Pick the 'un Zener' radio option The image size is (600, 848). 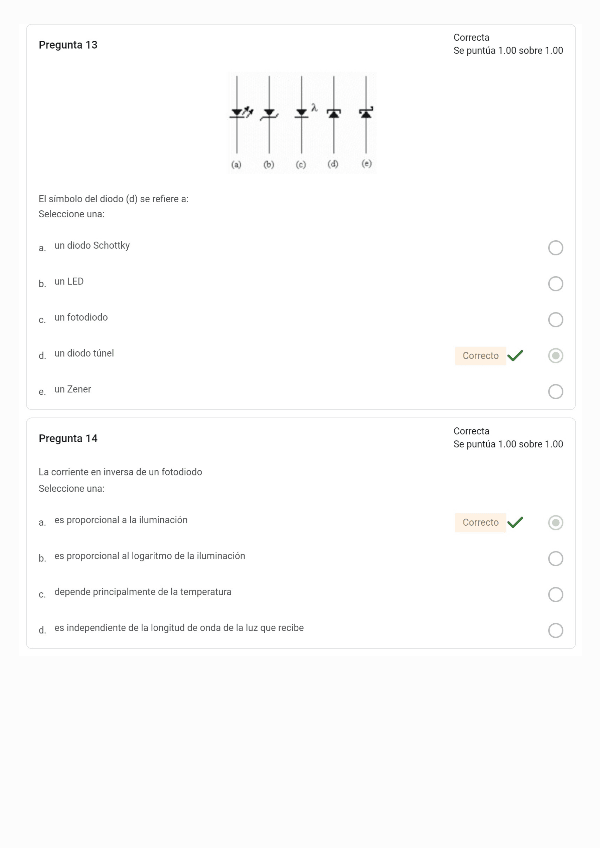click(x=556, y=392)
